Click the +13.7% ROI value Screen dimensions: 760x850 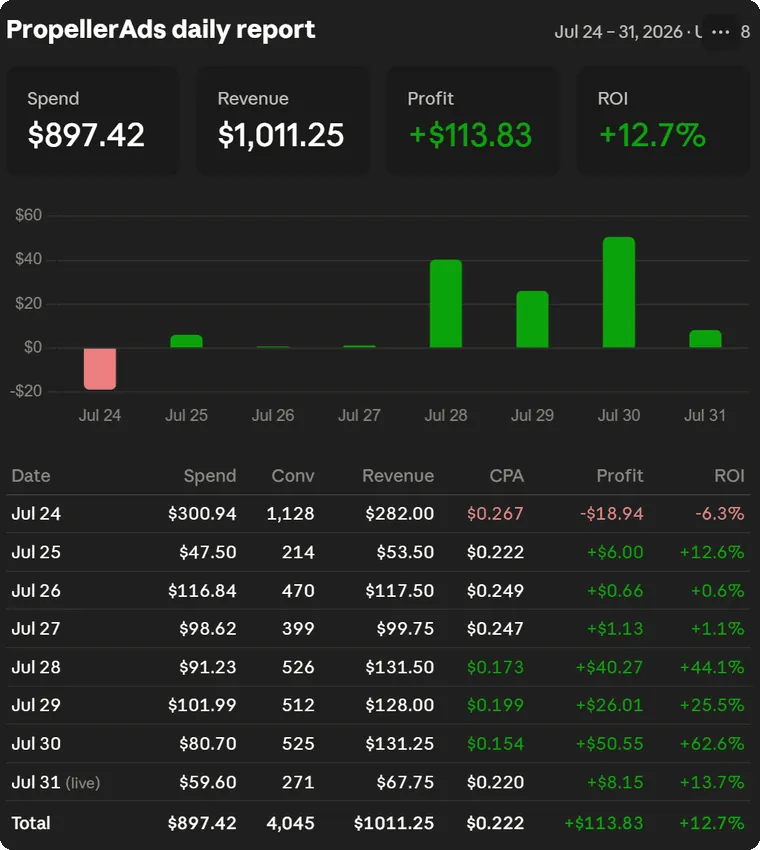712,782
